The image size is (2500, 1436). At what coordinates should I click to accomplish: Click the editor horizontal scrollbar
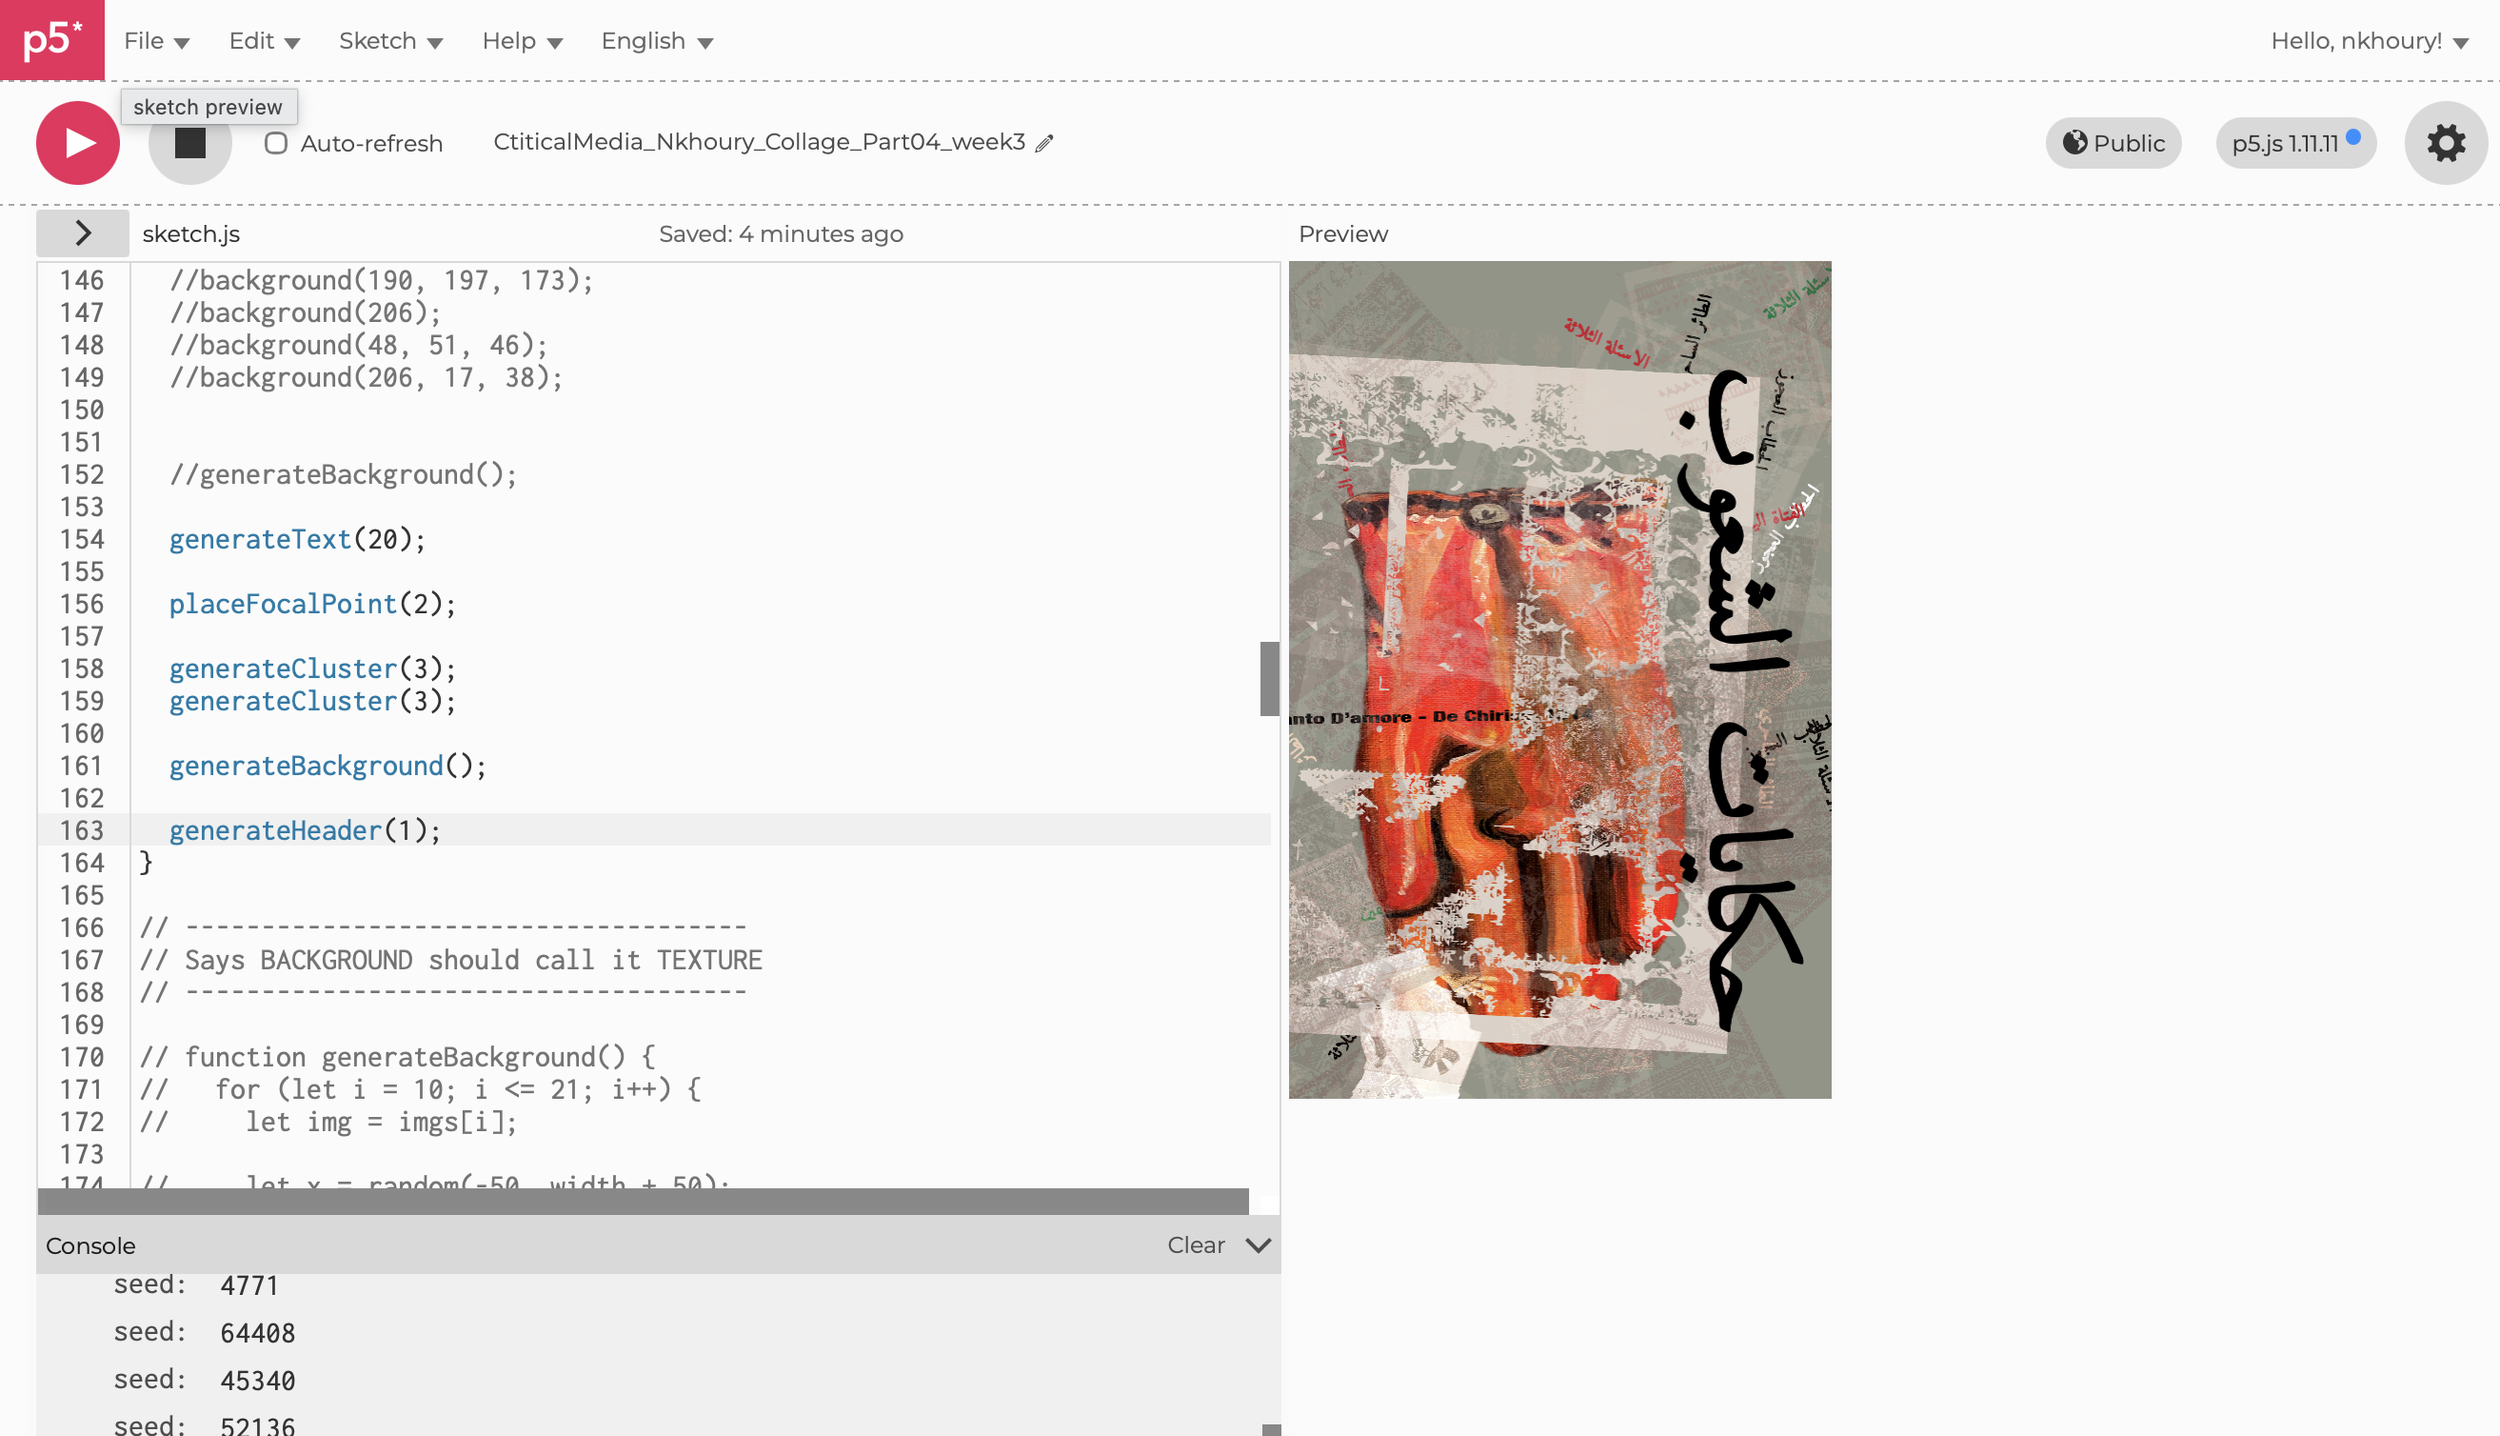643,1201
